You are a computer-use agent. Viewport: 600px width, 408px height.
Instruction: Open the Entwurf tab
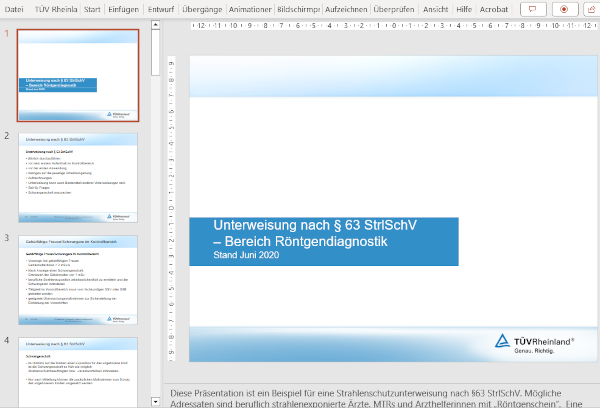tap(160, 8)
